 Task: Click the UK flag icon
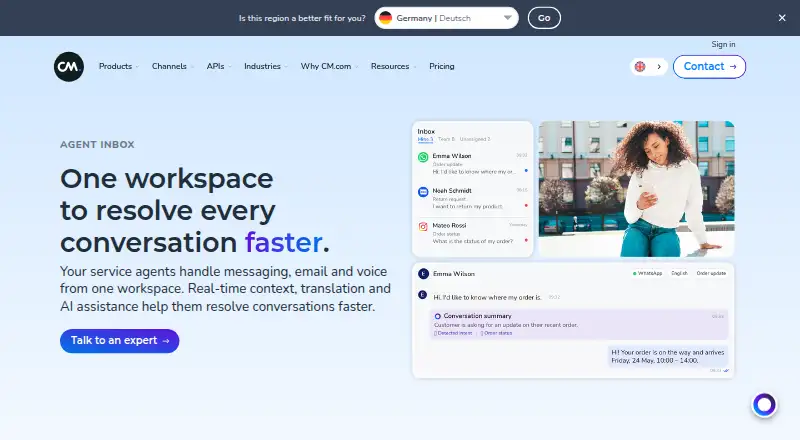coord(640,66)
